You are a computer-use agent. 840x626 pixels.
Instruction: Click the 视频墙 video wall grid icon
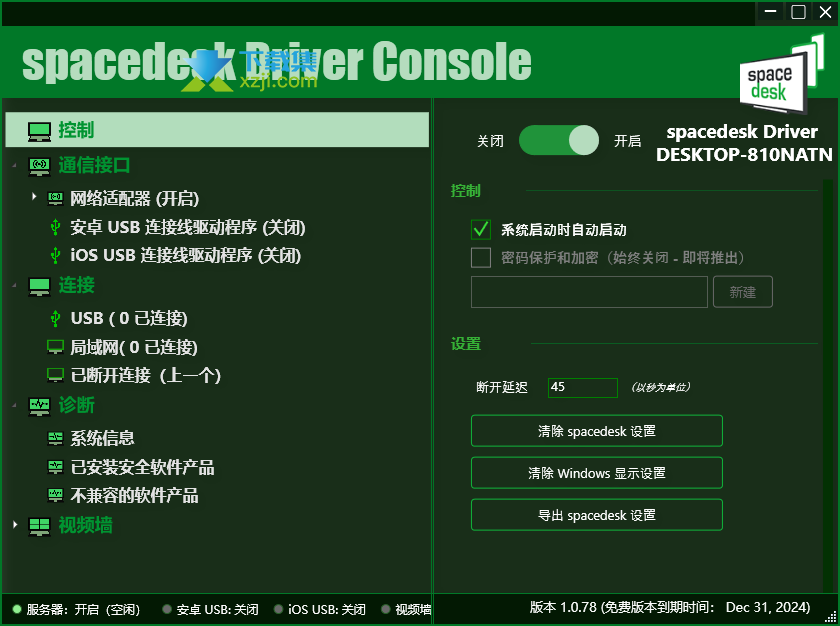tap(39, 526)
